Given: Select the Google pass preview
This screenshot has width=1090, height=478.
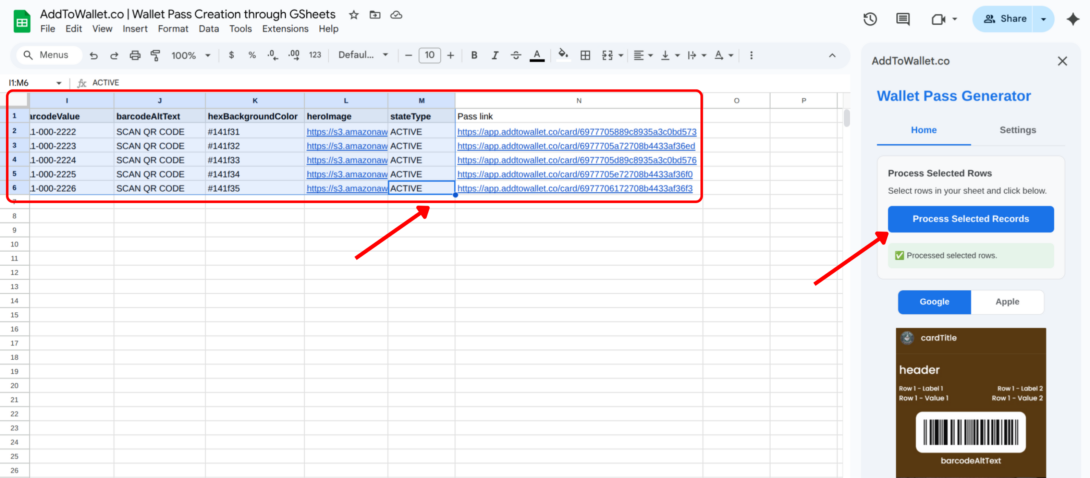Looking at the screenshot, I should (x=934, y=302).
